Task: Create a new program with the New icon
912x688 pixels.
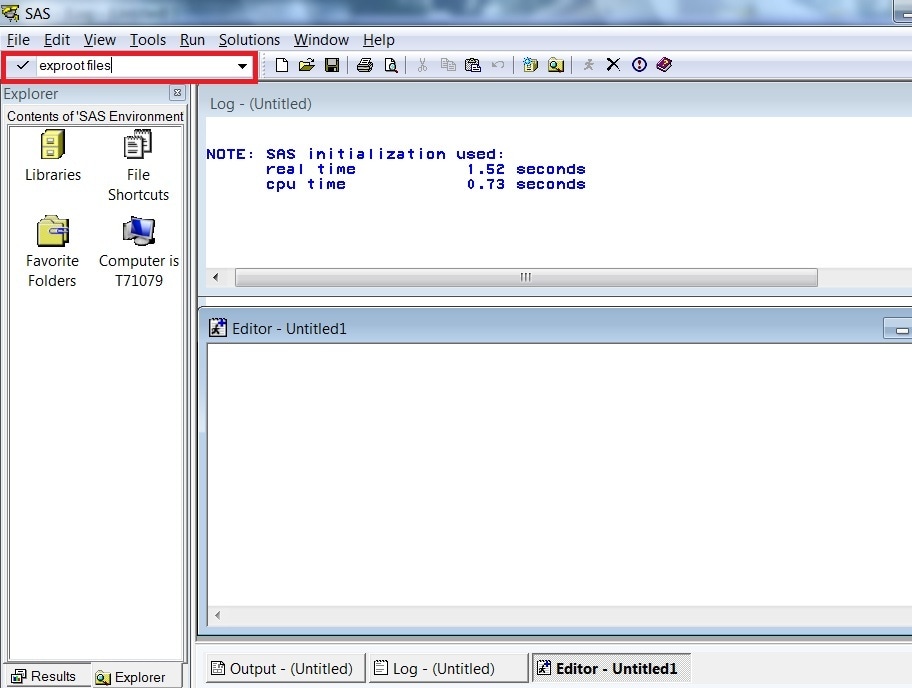Action: 282,64
